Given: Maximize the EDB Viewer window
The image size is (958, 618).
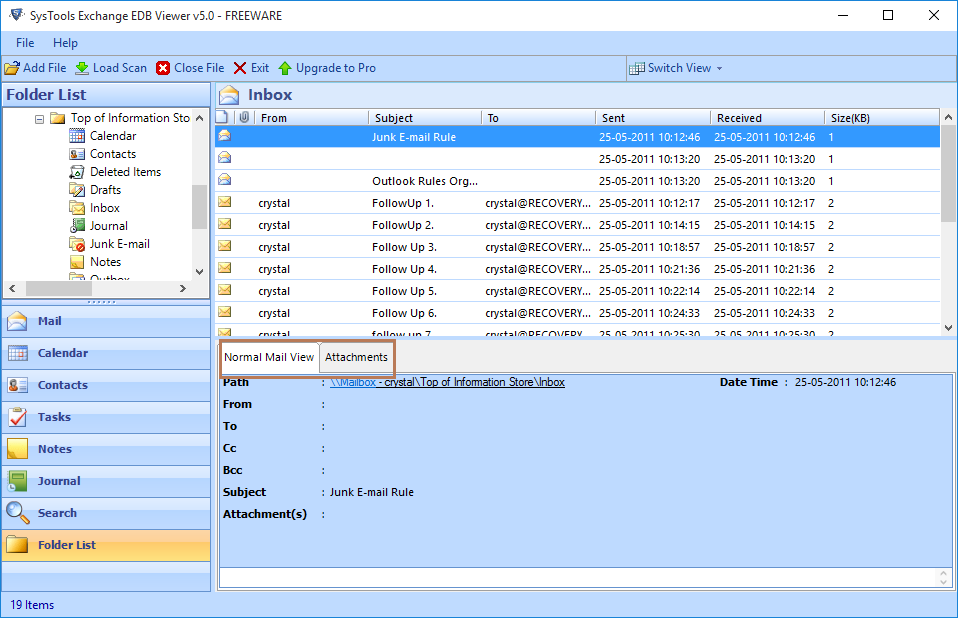Looking at the screenshot, I should pyautogui.click(x=888, y=15).
